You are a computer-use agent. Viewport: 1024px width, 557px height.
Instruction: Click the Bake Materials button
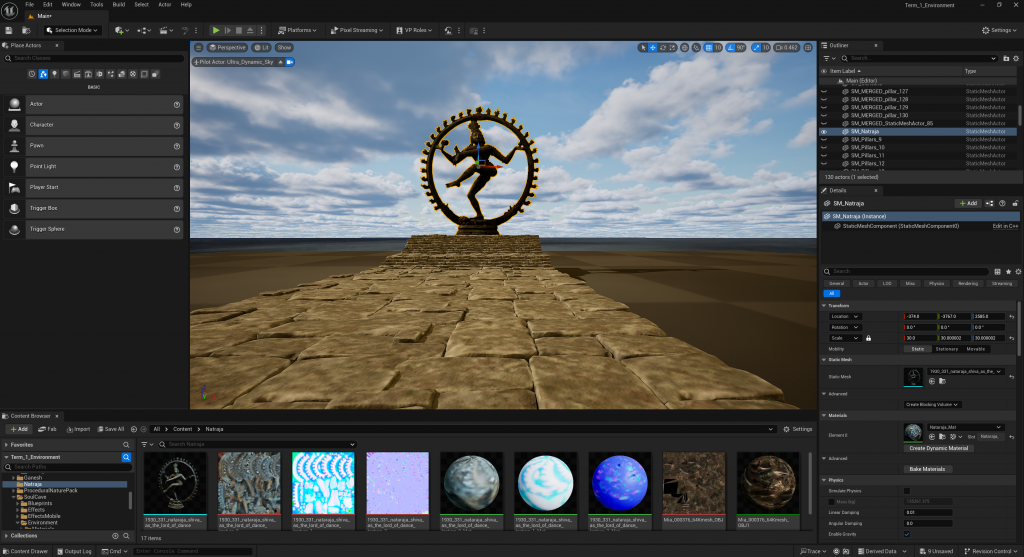click(927, 469)
